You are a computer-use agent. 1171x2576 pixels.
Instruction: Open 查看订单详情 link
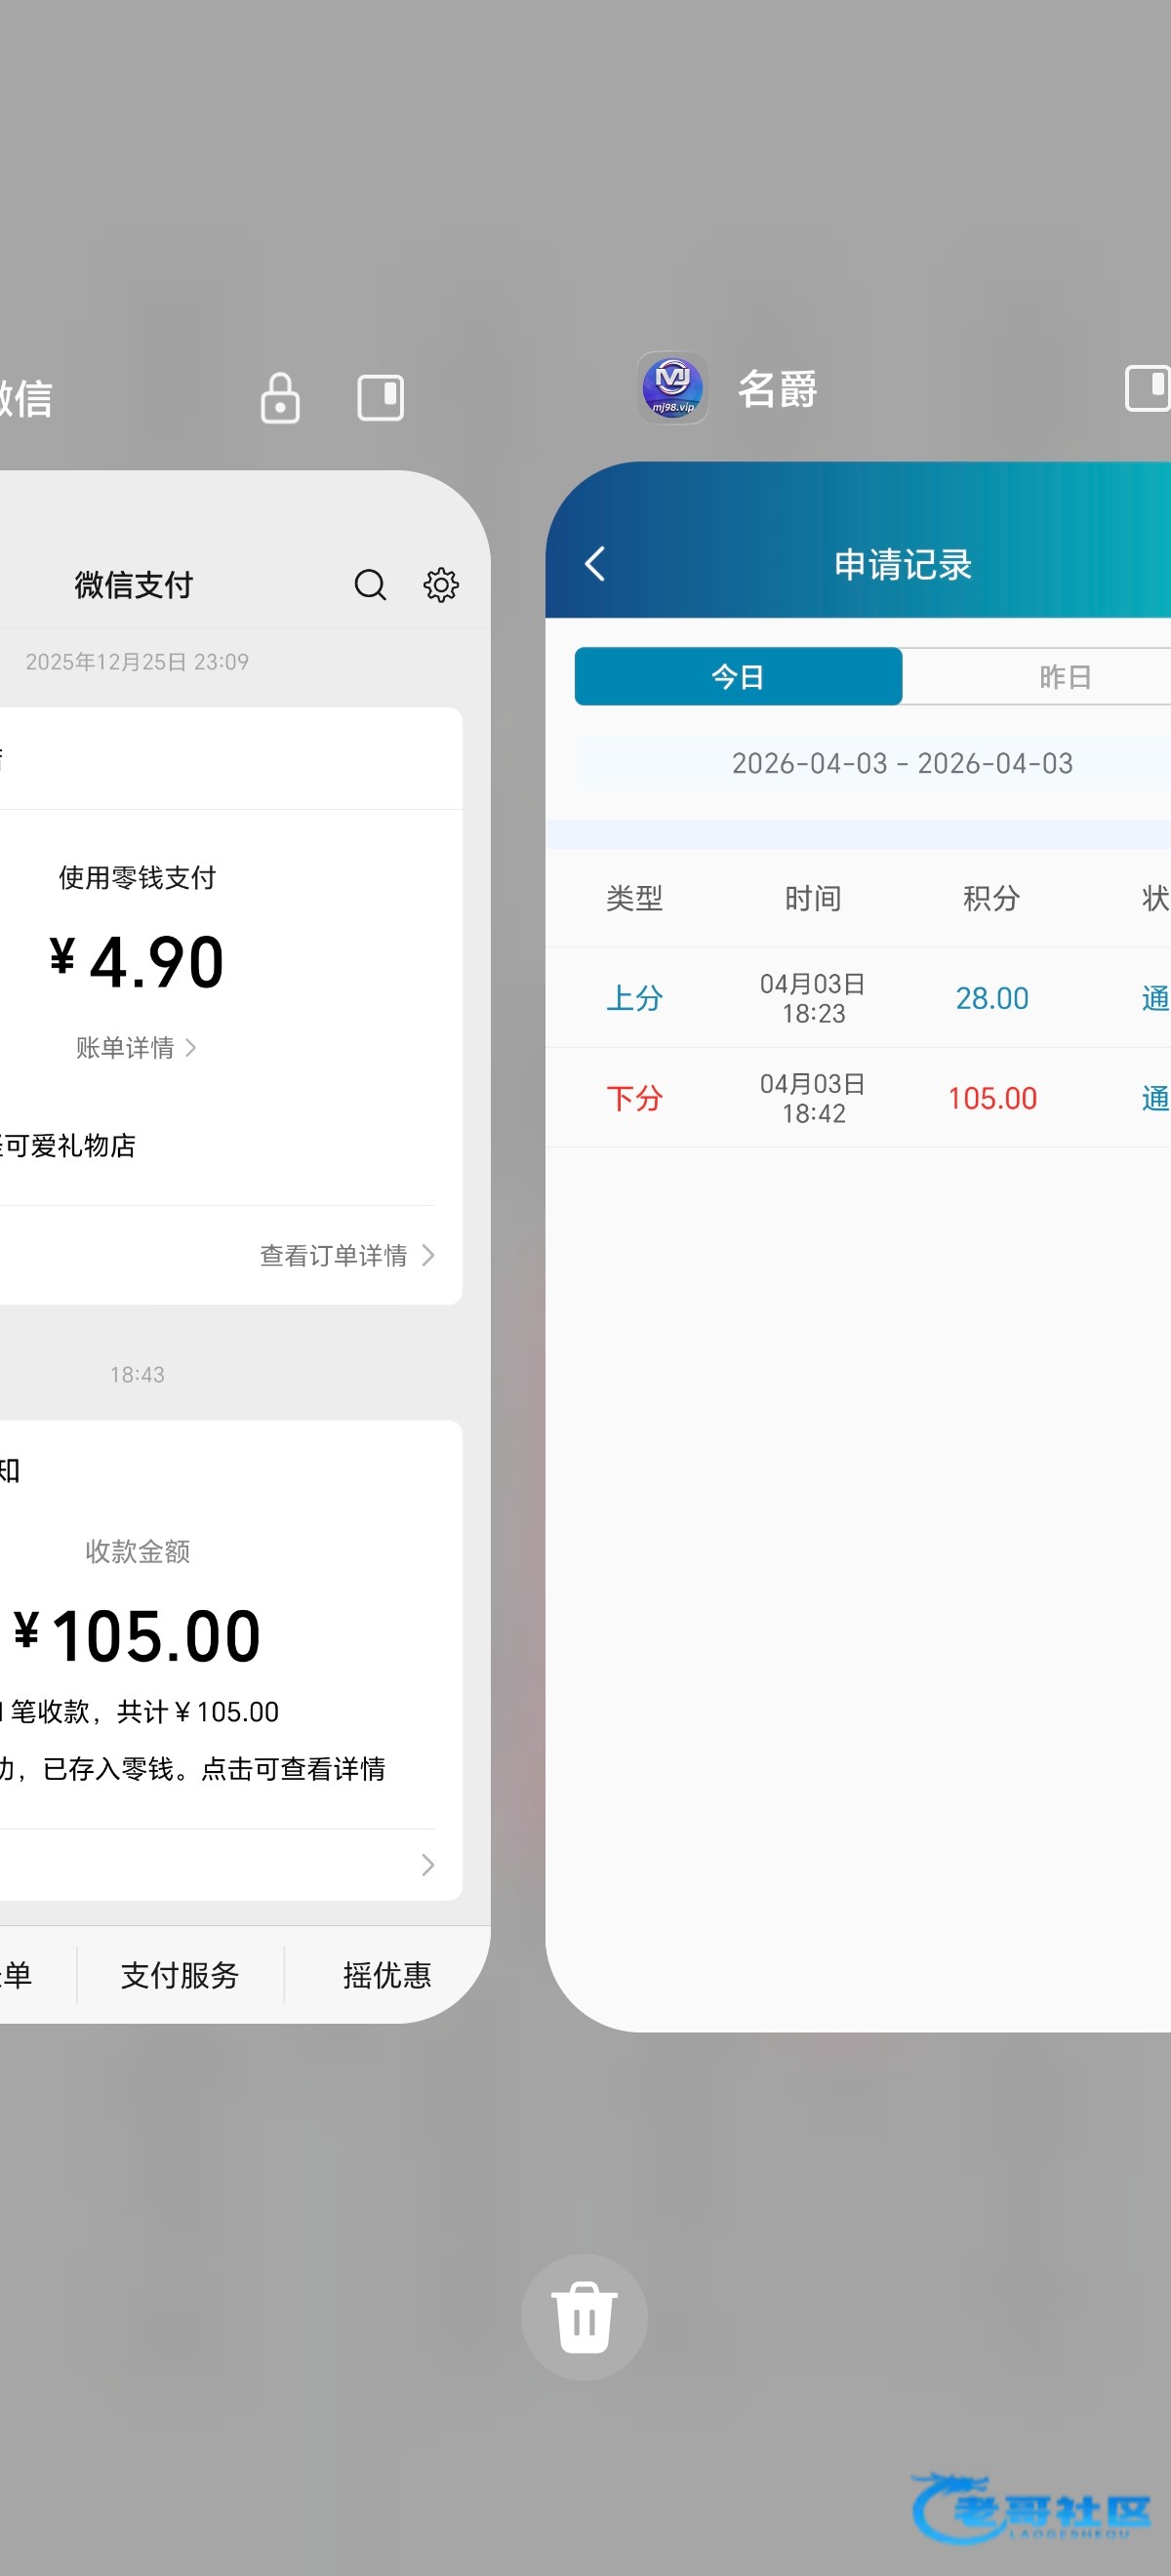coord(346,1255)
